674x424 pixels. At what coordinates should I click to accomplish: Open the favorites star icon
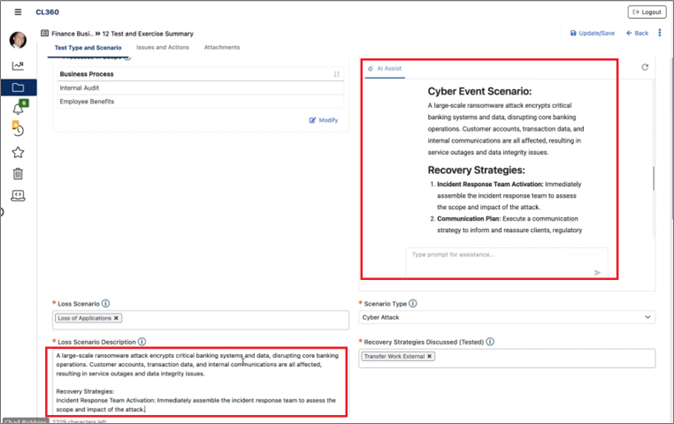pyautogui.click(x=18, y=152)
